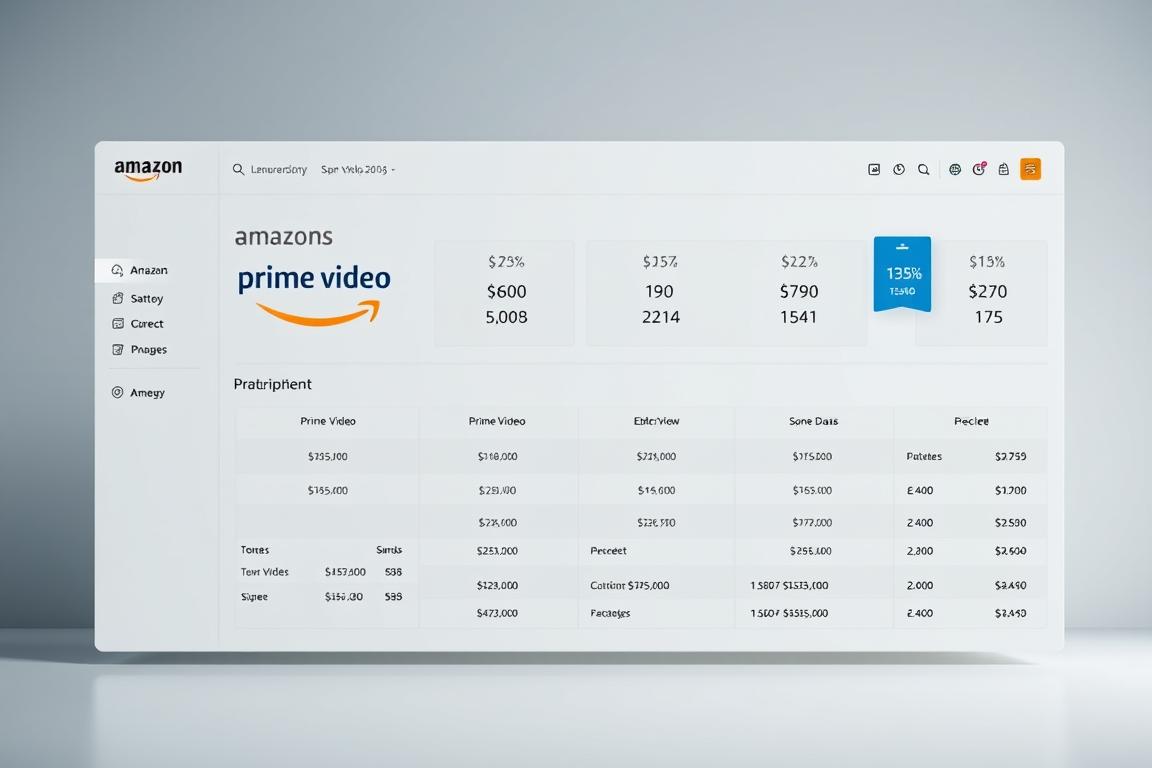Click the $15,600 cell

[656, 490]
